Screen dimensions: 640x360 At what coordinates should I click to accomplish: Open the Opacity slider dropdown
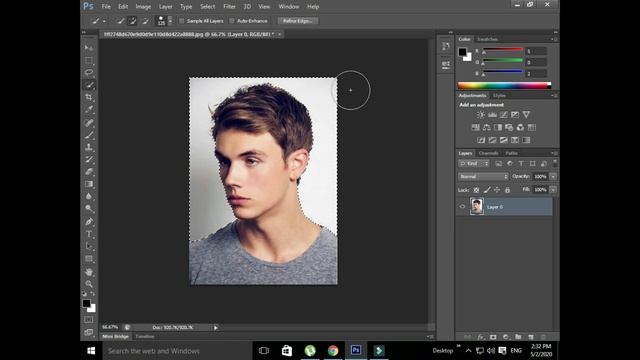[553, 176]
